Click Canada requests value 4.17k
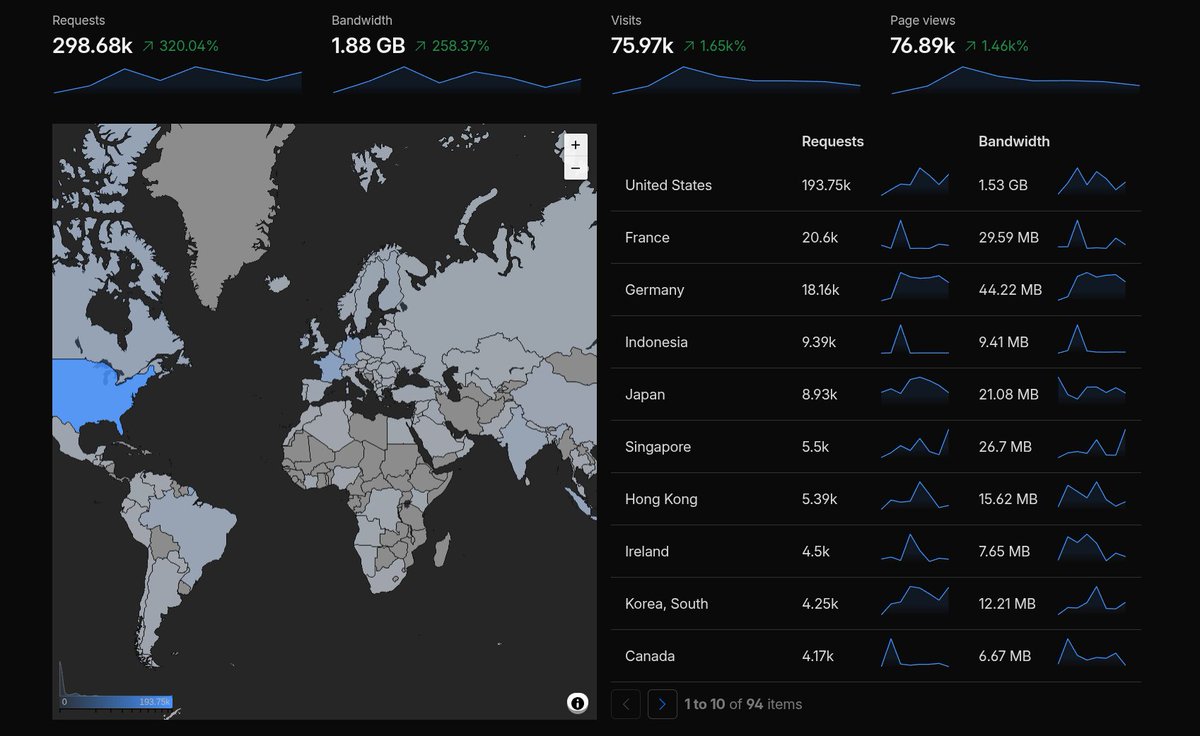 (x=818, y=656)
